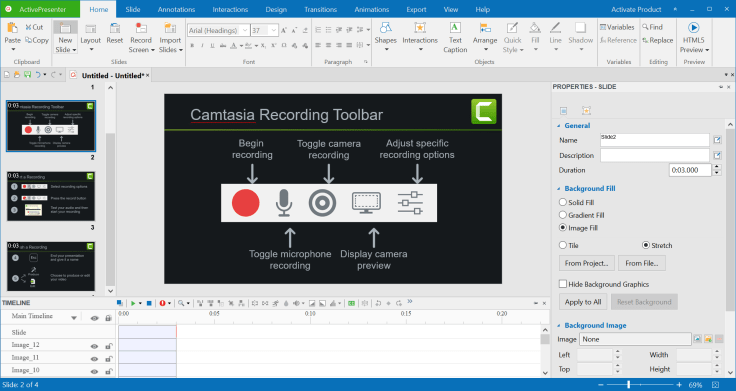
Task: Reset the slide layout
Action: (x=115, y=34)
